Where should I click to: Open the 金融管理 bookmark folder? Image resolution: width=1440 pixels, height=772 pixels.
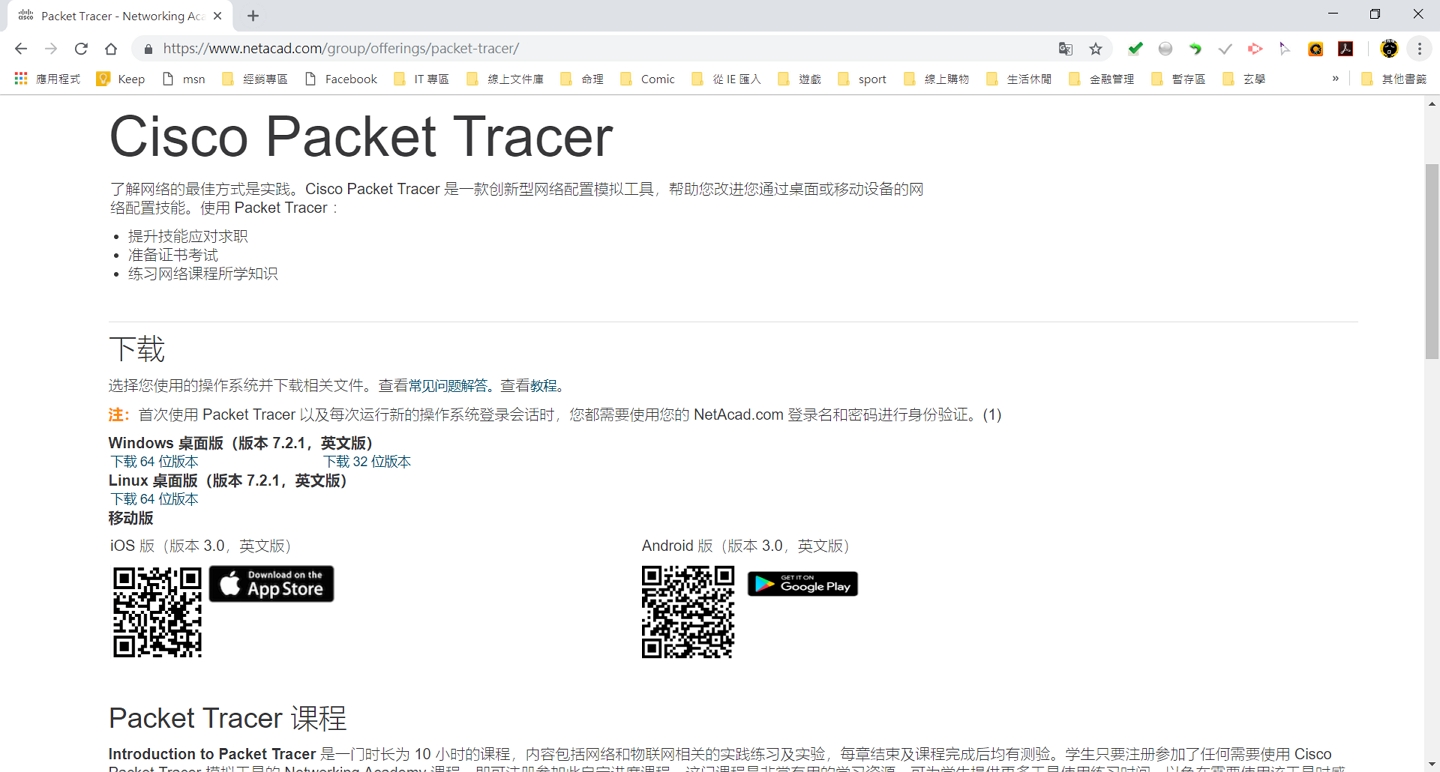coord(1101,79)
